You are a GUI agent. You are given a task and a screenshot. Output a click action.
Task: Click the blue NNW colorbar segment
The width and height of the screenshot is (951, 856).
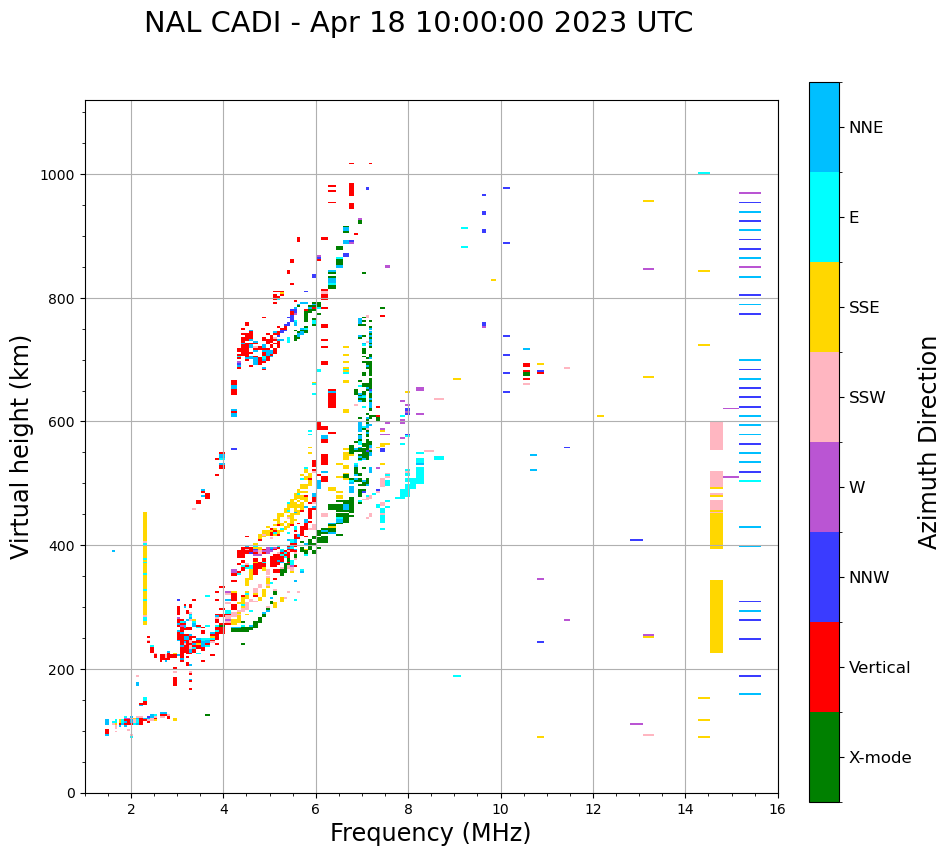tap(824, 577)
